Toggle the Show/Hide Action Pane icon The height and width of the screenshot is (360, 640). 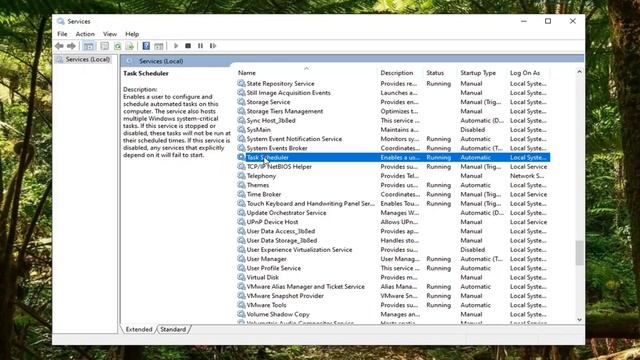[x=159, y=46]
